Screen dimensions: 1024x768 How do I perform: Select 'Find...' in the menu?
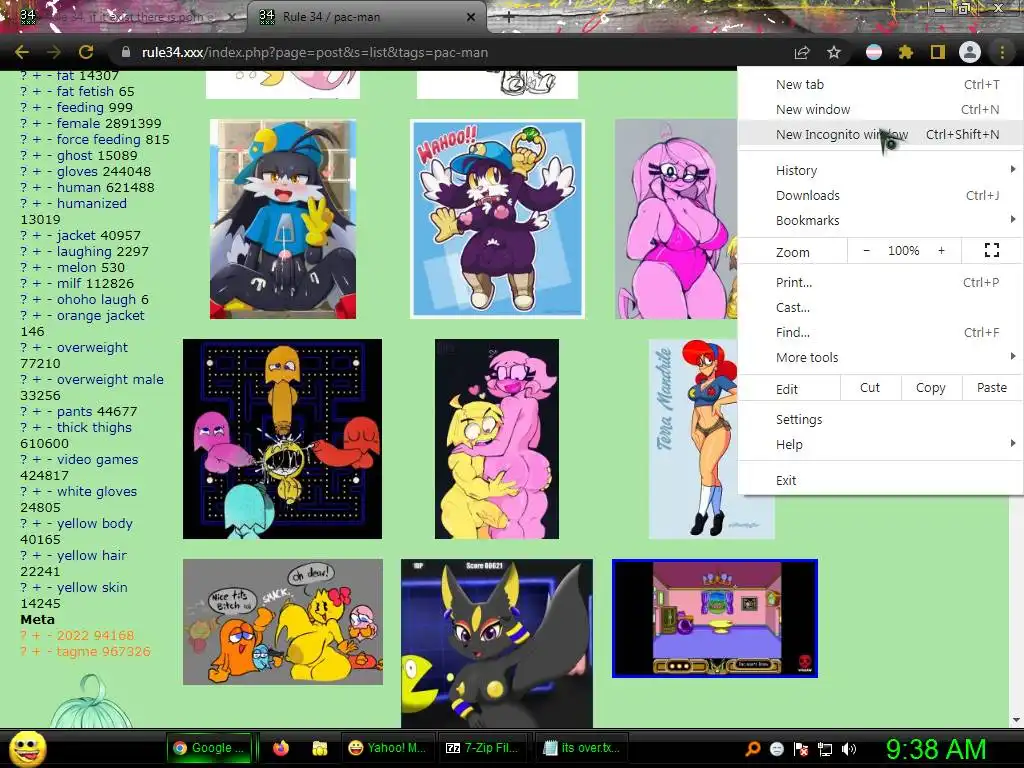[x=880, y=332]
